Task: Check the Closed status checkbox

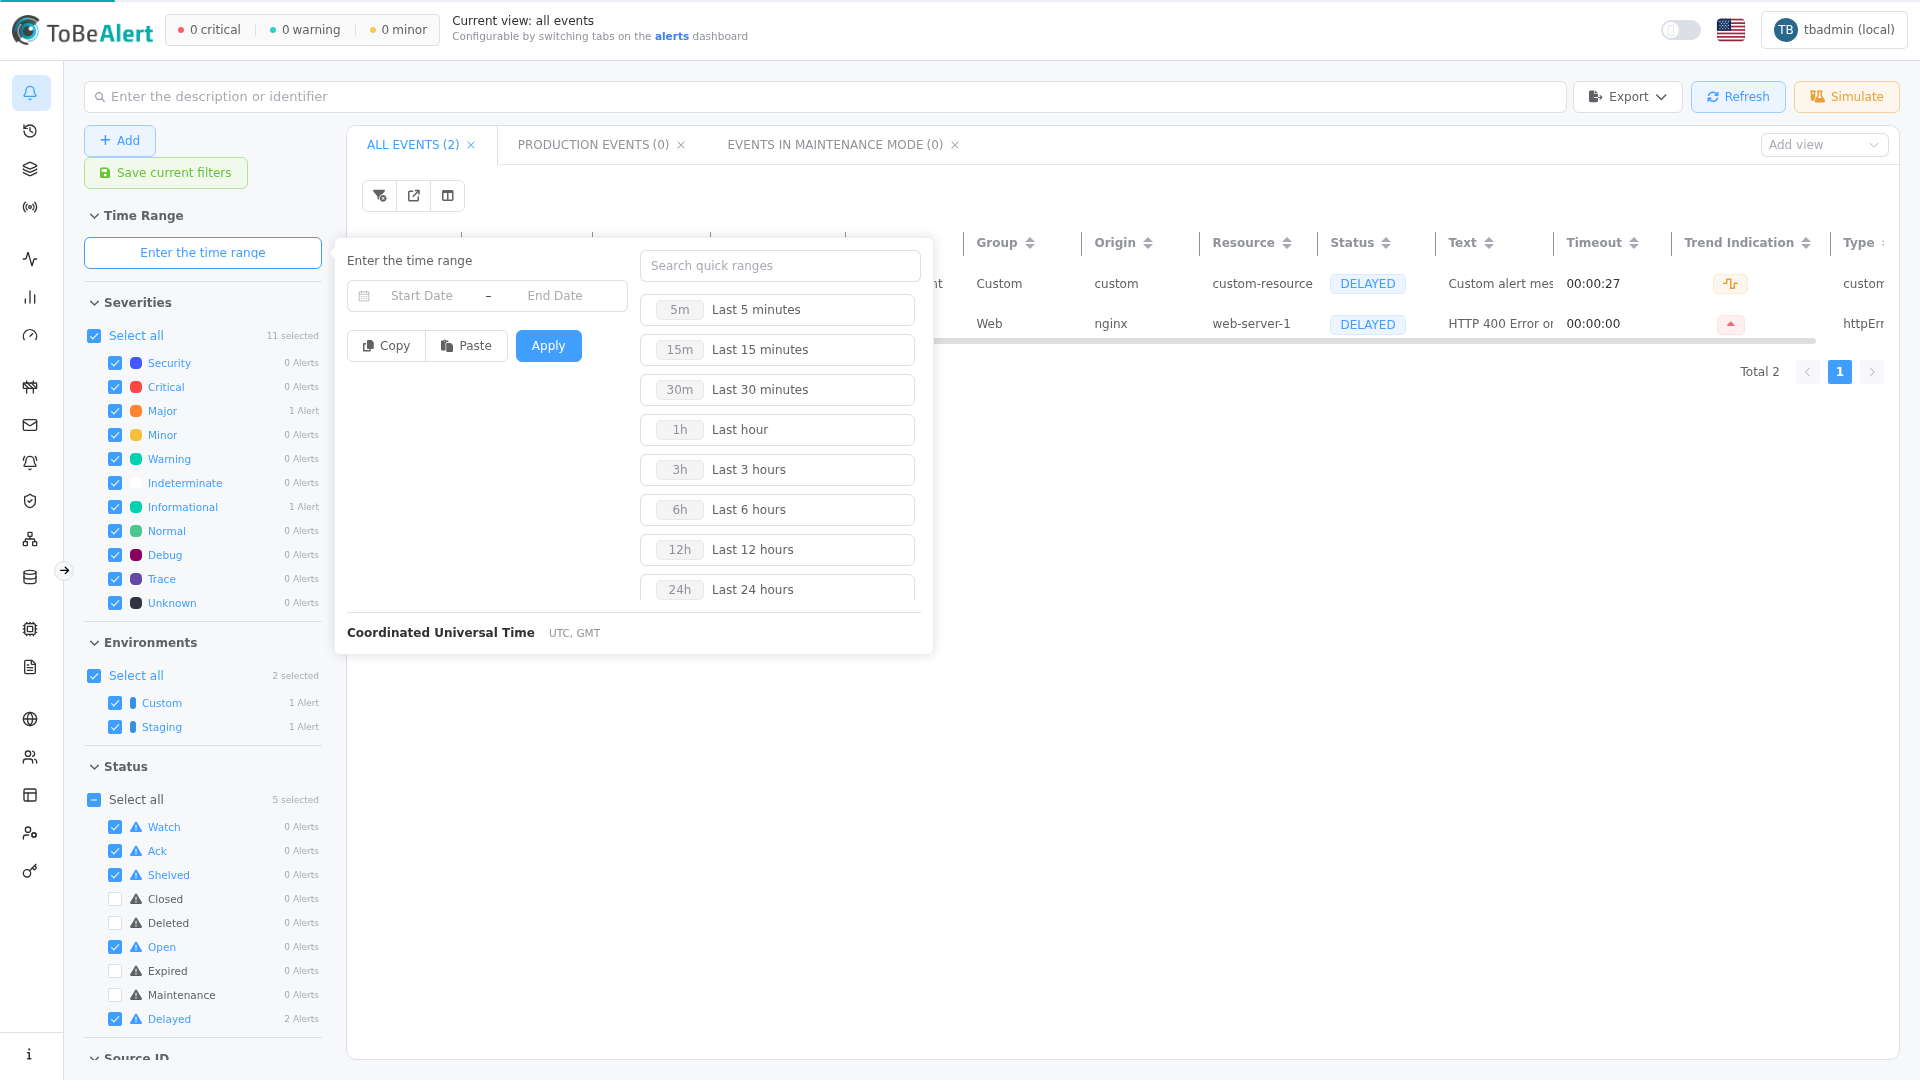Action: coord(115,899)
